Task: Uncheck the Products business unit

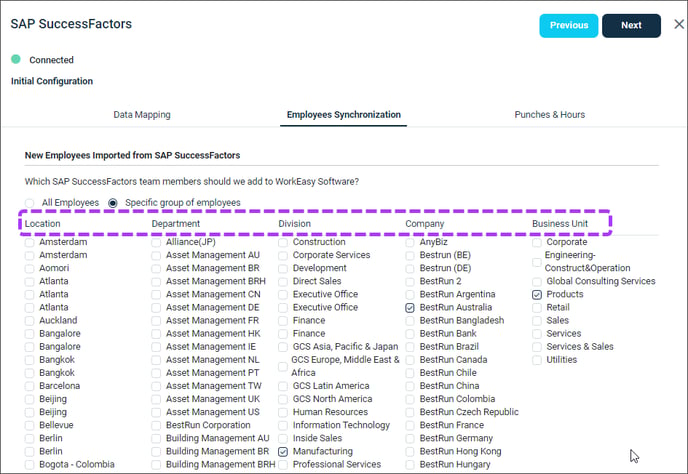Action: 537,294
